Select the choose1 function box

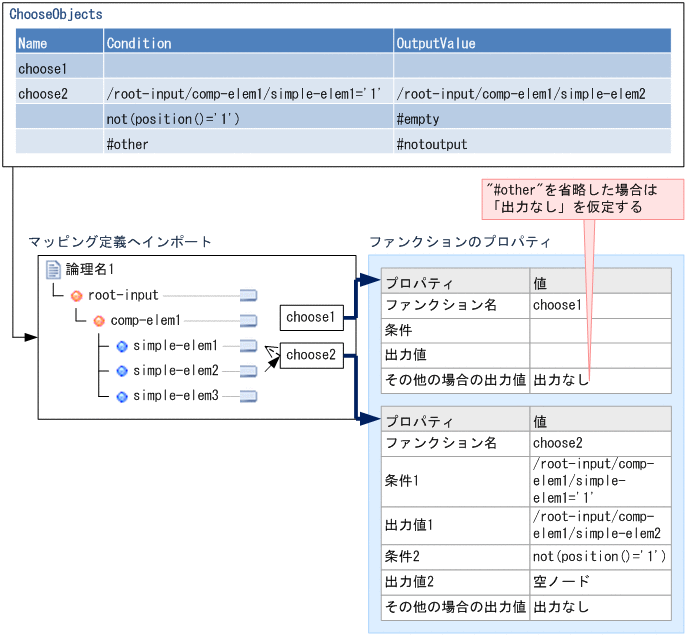coord(310,318)
